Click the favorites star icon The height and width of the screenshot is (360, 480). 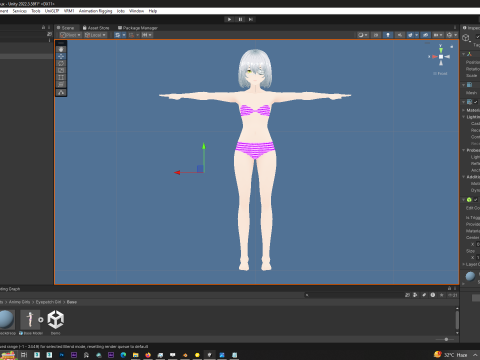(442, 295)
